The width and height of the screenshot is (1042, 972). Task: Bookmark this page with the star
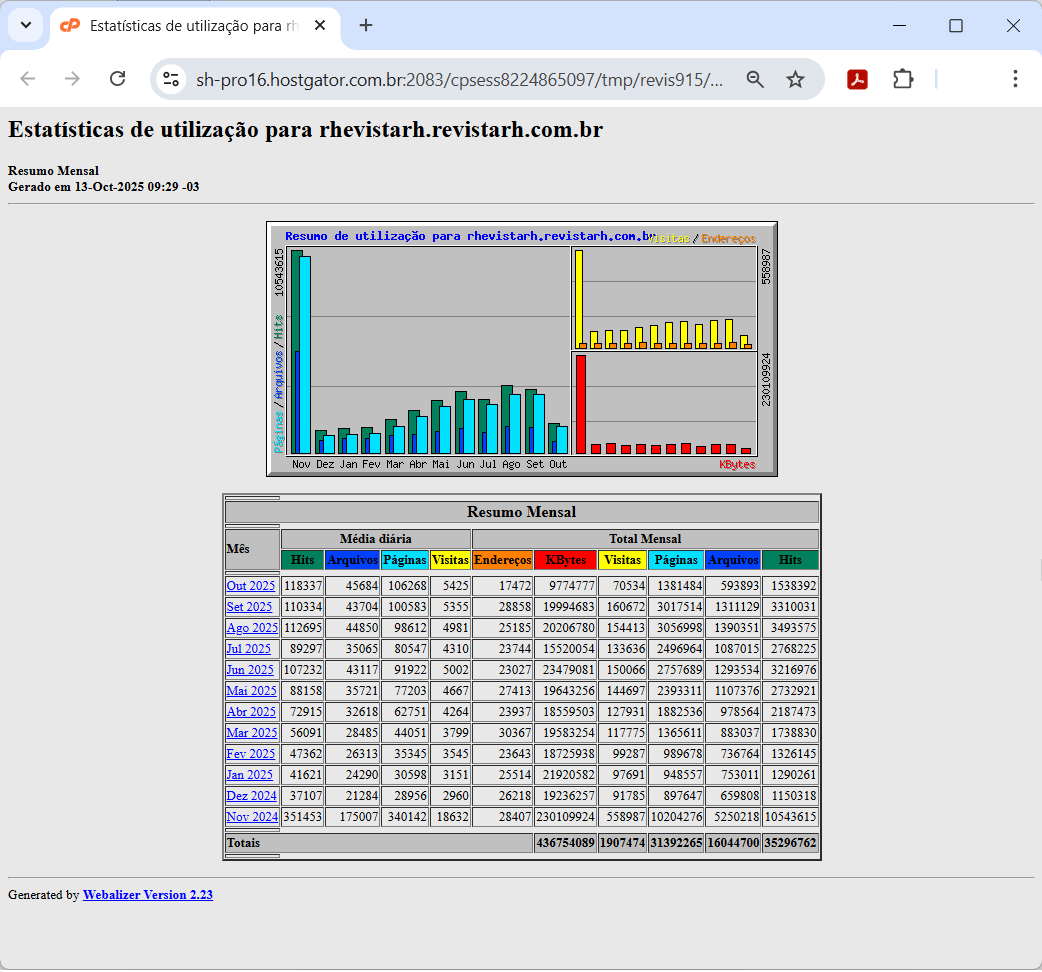pos(795,79)
